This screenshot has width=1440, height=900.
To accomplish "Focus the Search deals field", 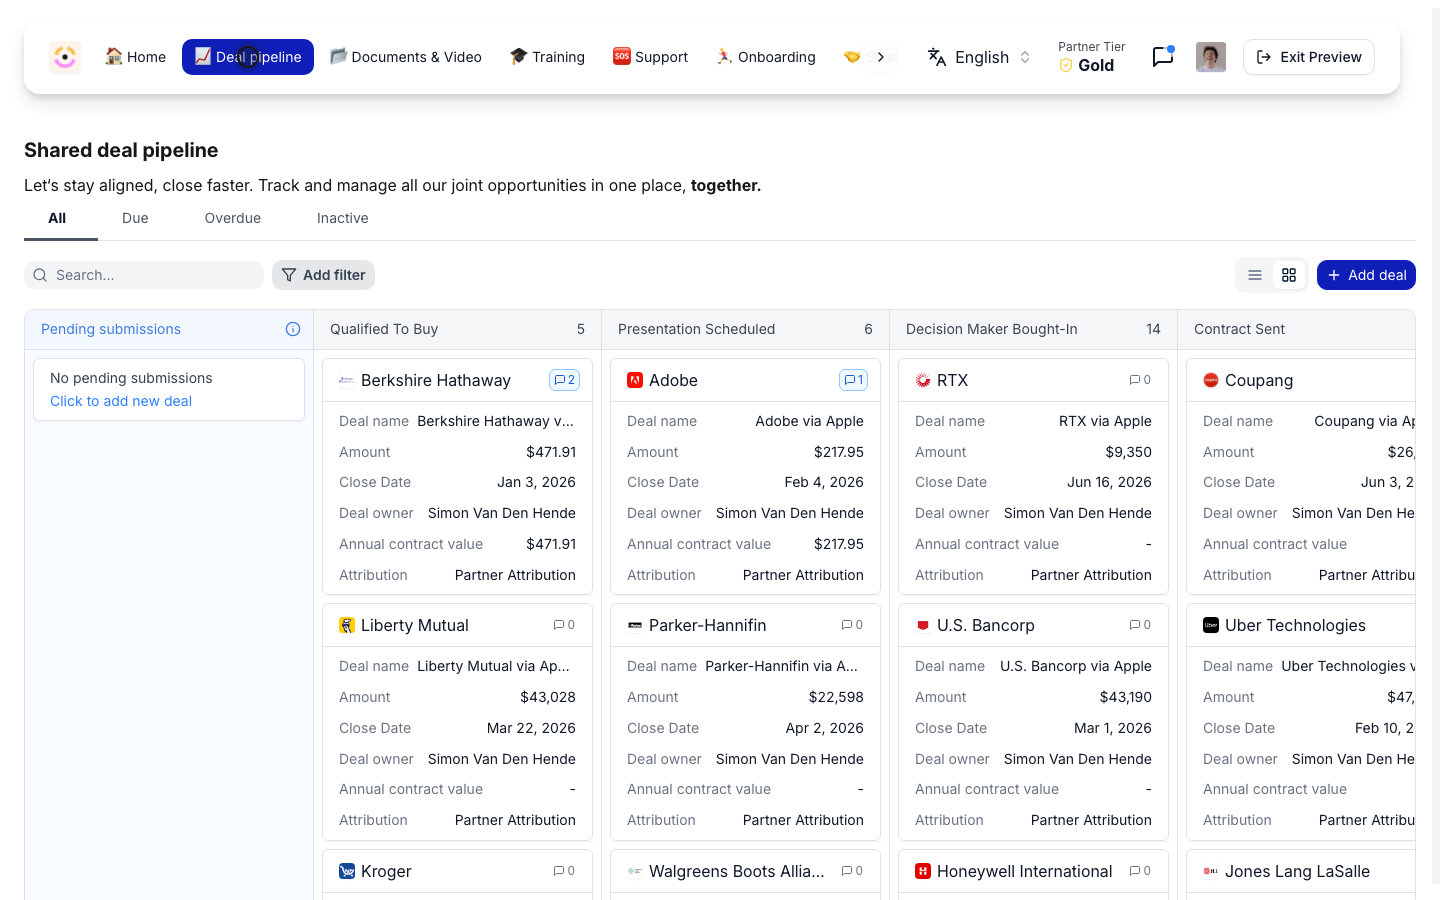I will pos(144,275).
